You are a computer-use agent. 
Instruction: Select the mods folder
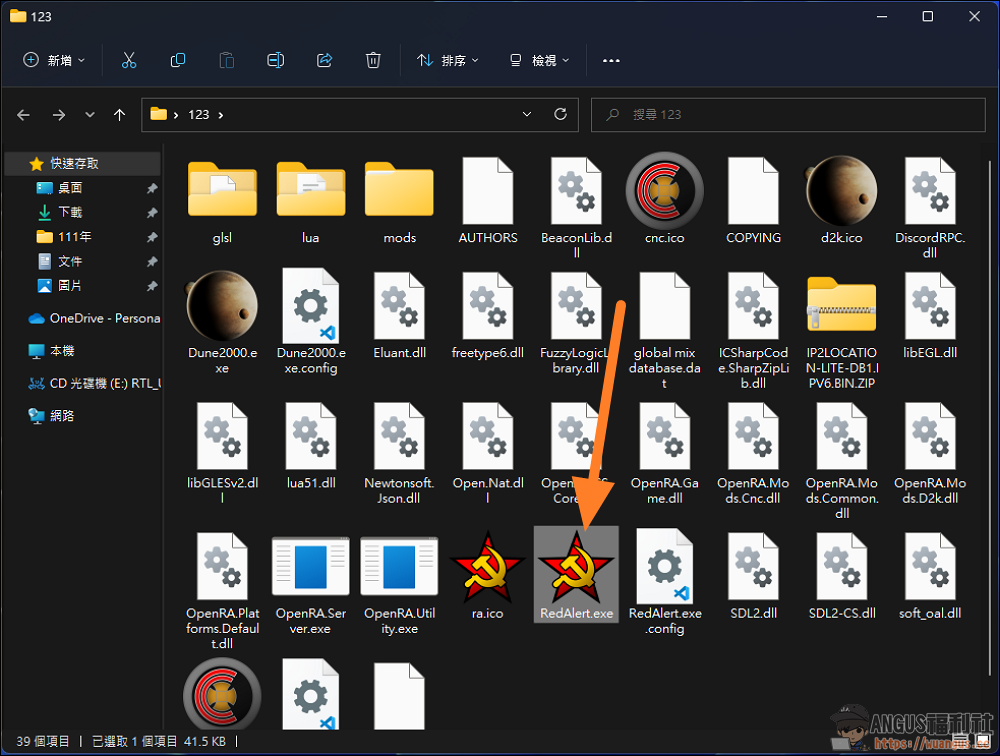pos(399,202)
